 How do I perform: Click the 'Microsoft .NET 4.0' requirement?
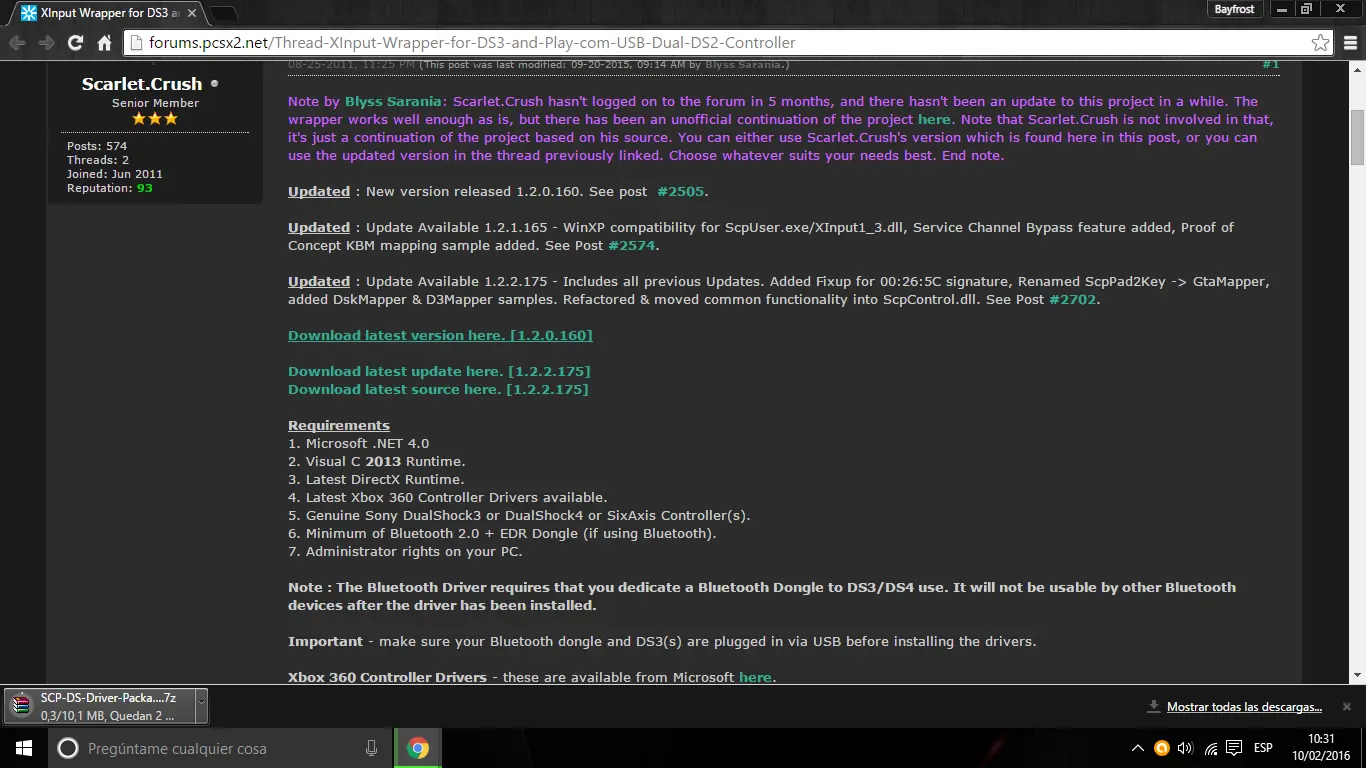coord(367,443)
